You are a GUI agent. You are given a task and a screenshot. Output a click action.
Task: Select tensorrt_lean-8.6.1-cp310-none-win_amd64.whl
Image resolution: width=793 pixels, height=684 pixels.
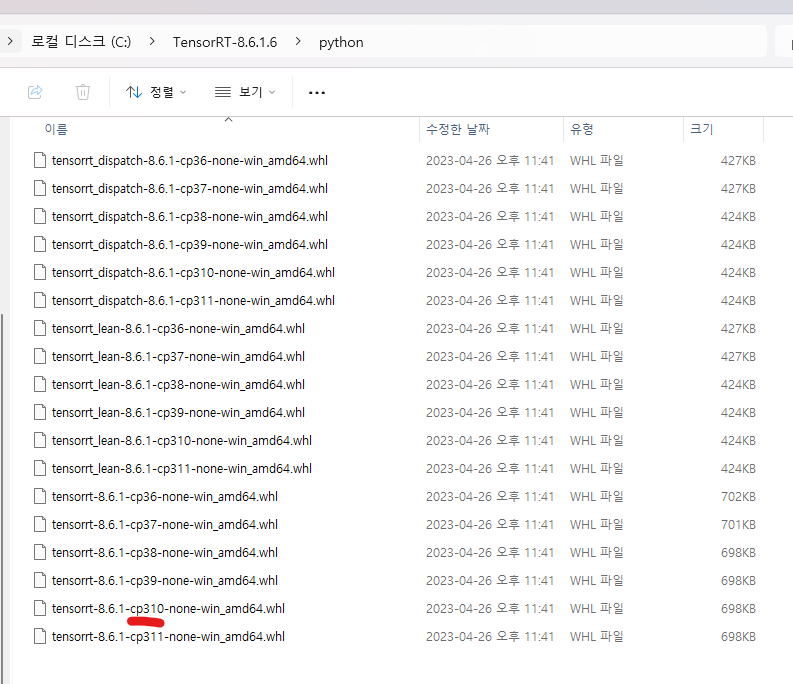coord(182,440)
